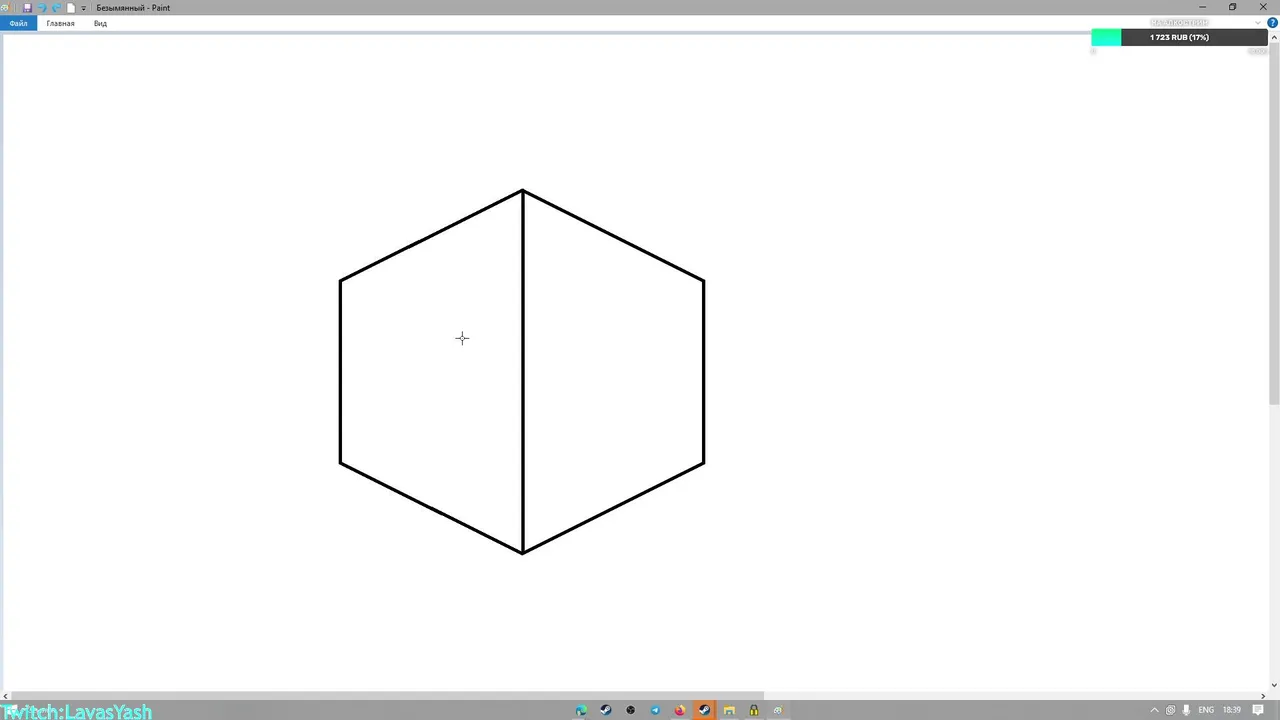Switch to the Вид ribbon tab
This screenshot has width=1280, height=720.
(x=100, y=23)
